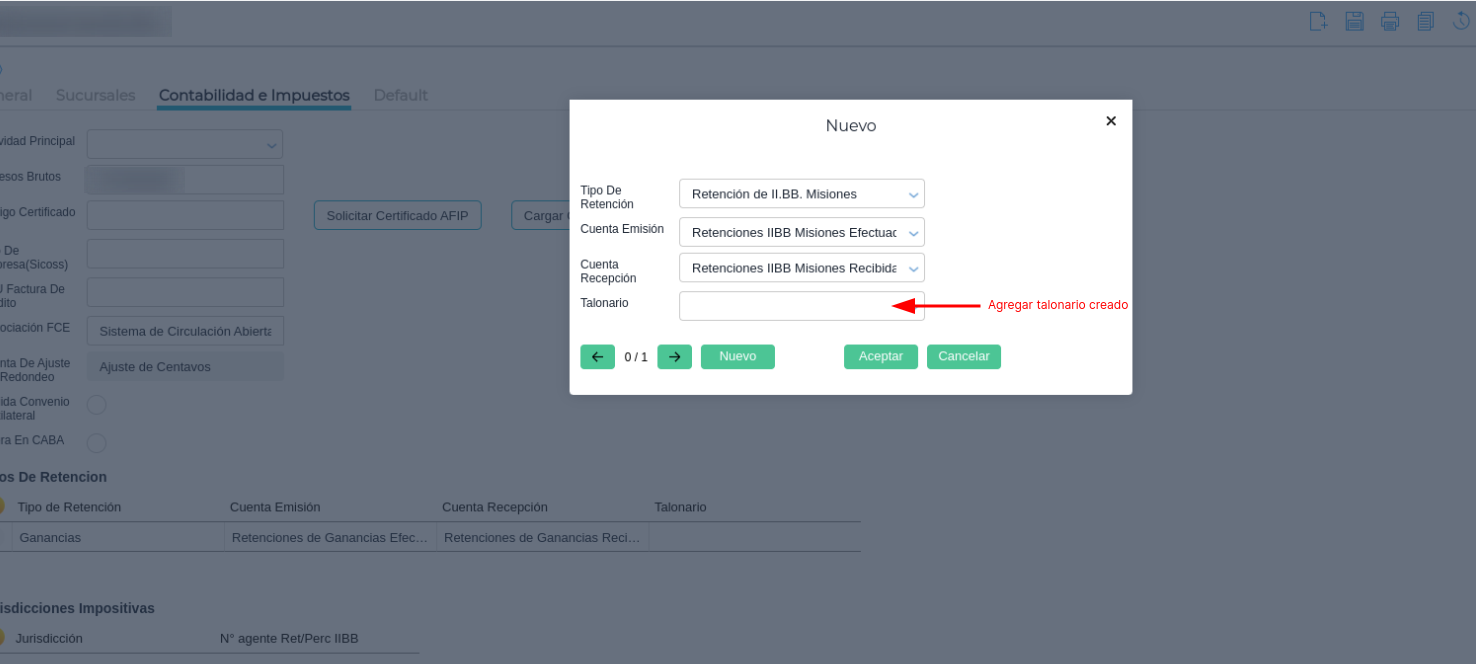The image size is (1476, 664).
Task: Go to next record with right arrow button
Action: coord(675,357)
